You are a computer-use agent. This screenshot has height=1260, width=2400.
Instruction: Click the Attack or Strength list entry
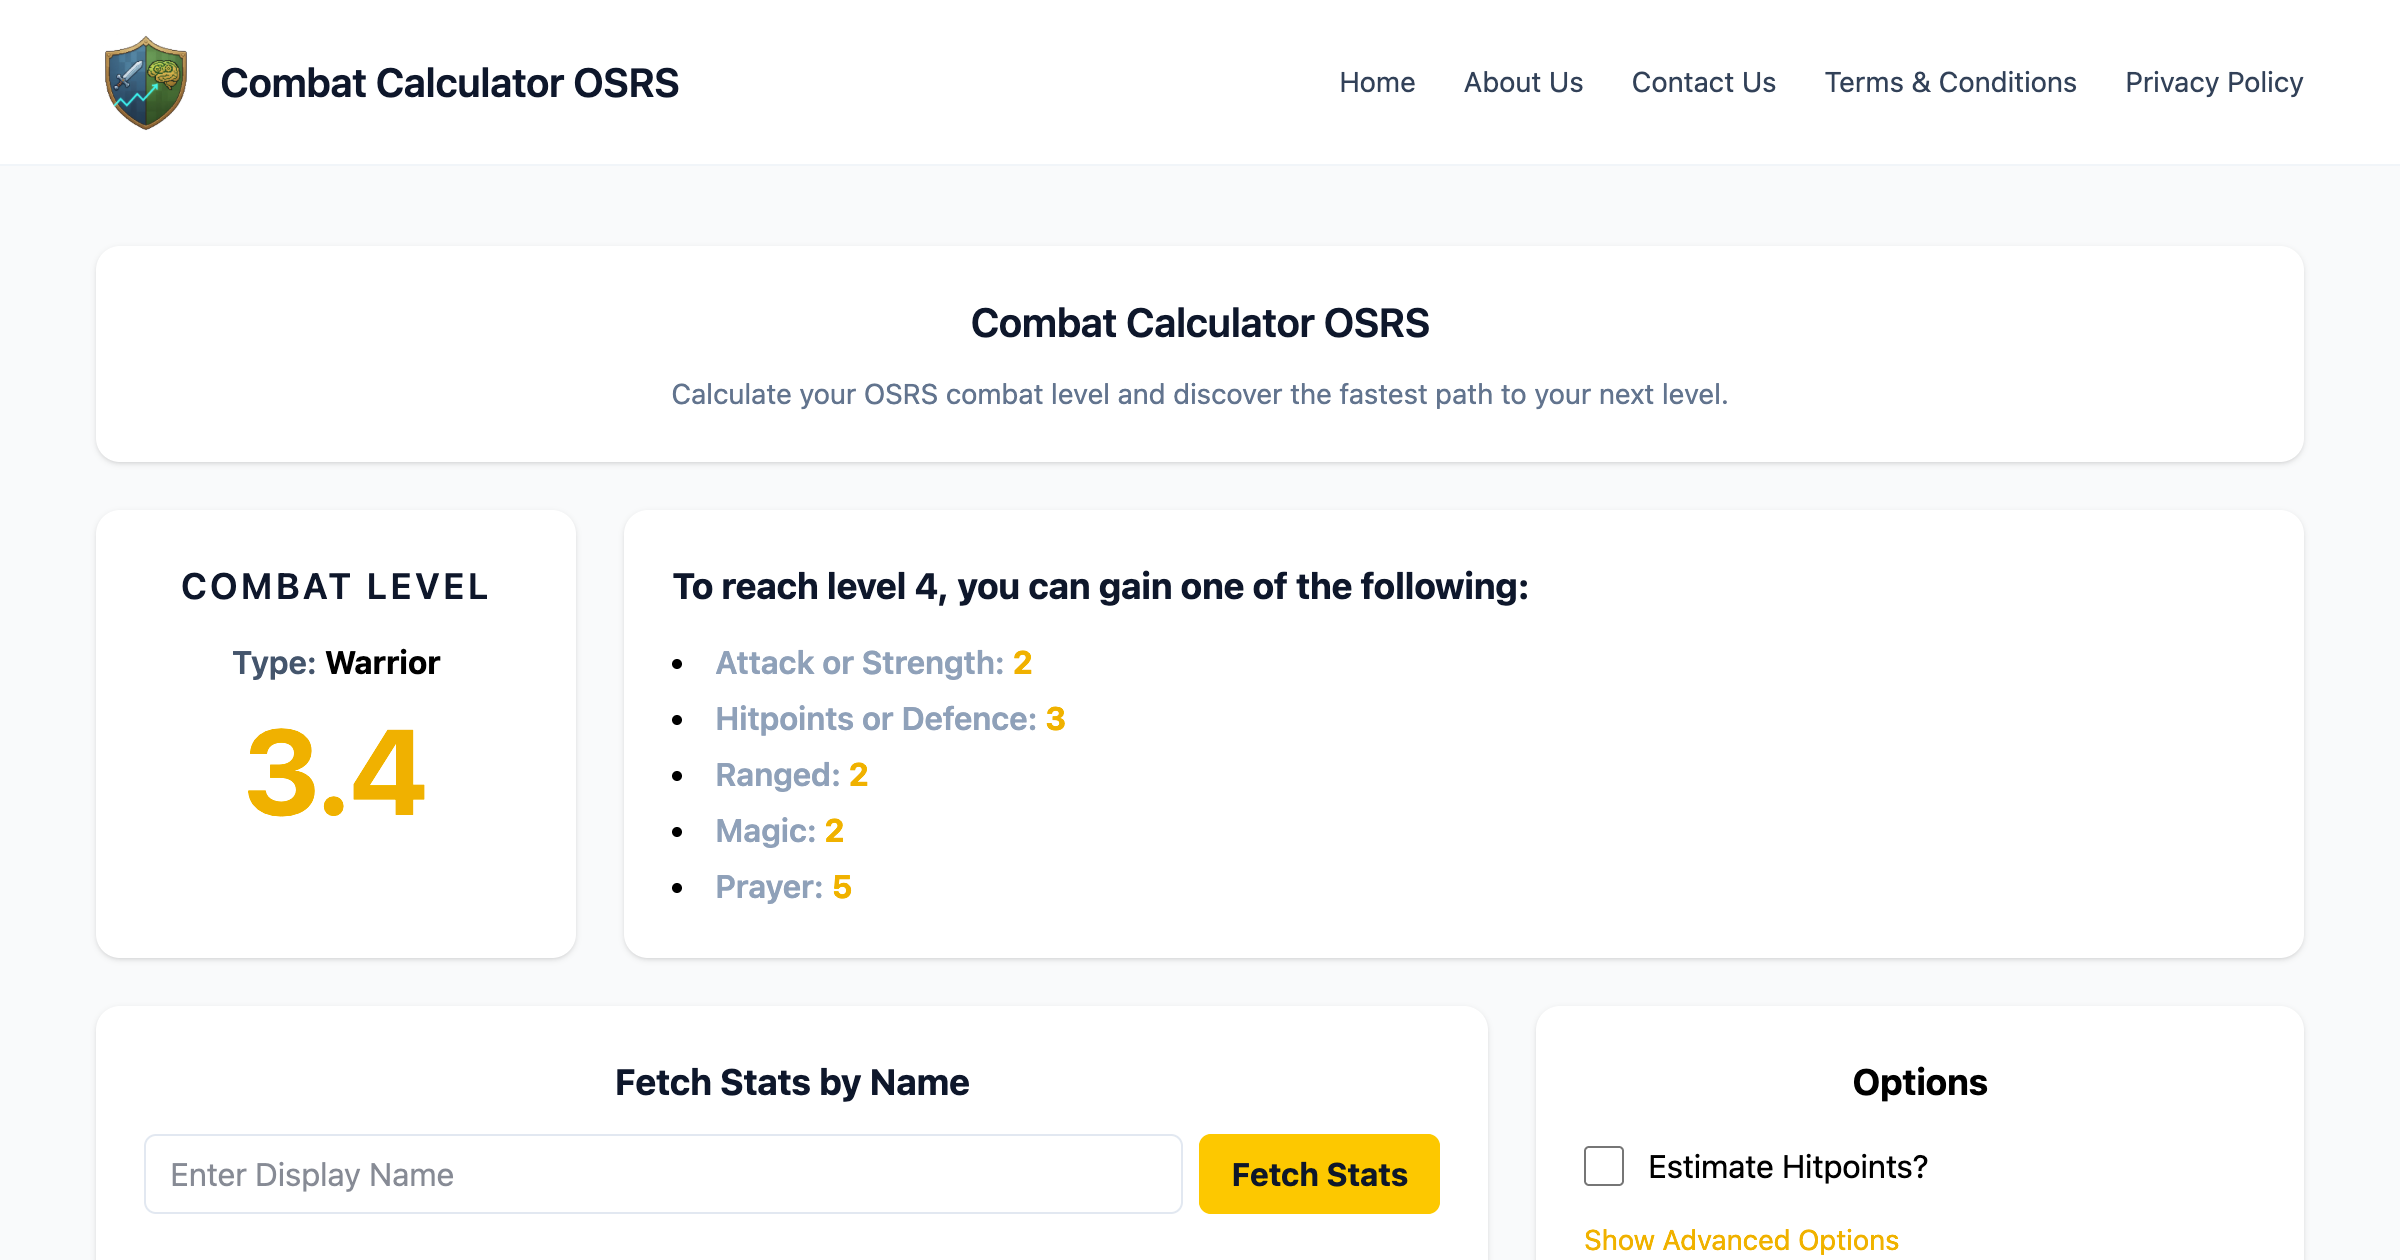[x=873, y=663]
